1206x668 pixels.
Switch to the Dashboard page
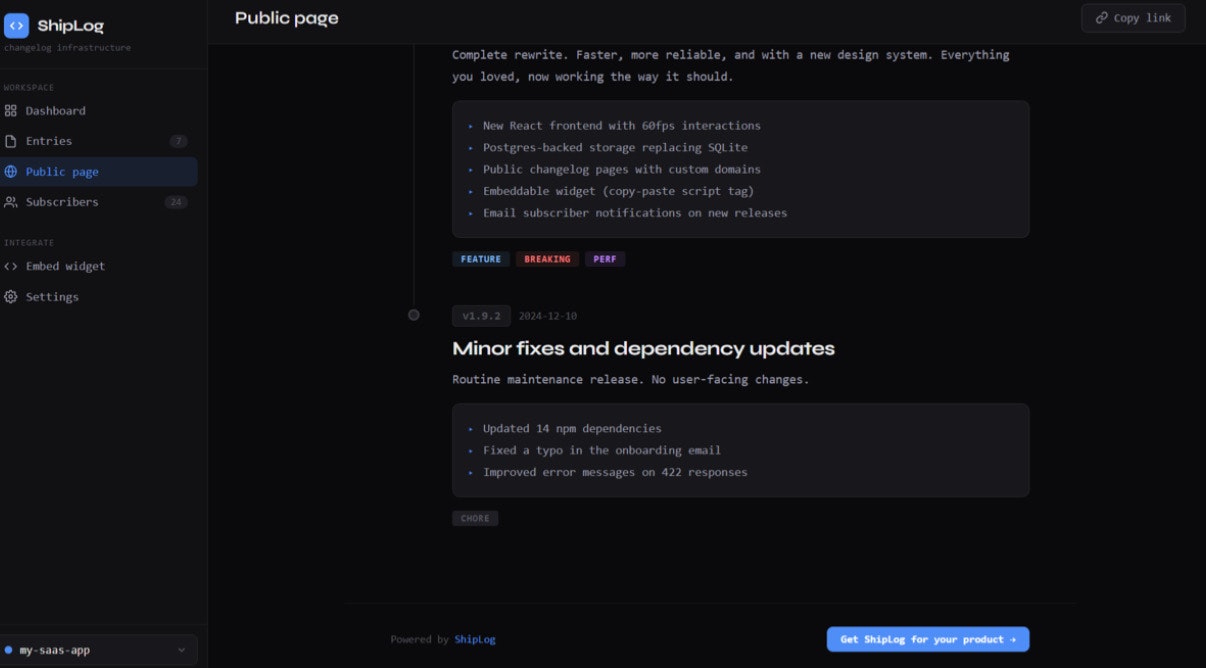click(x=55, y=110)
